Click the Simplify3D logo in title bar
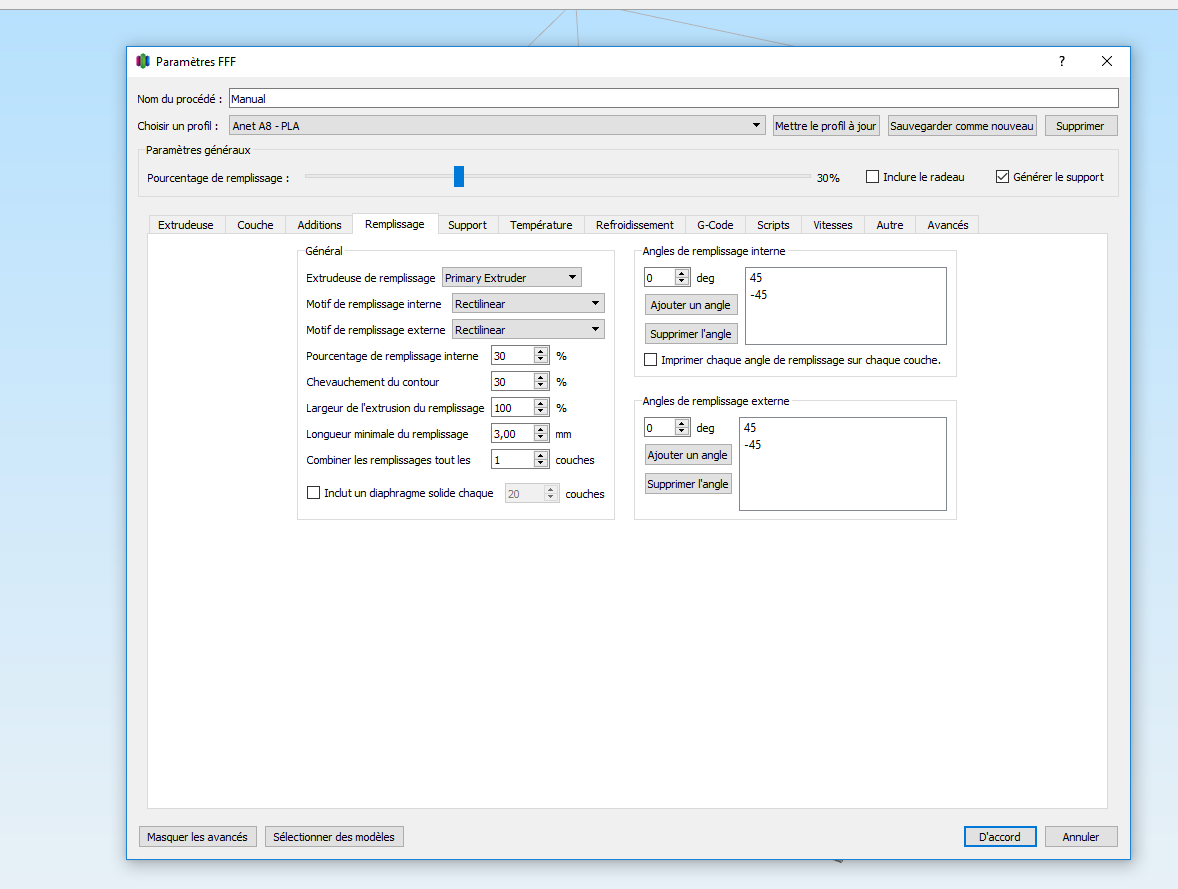The width and height of the screenshot is (1178, 889). pos(143,61)
